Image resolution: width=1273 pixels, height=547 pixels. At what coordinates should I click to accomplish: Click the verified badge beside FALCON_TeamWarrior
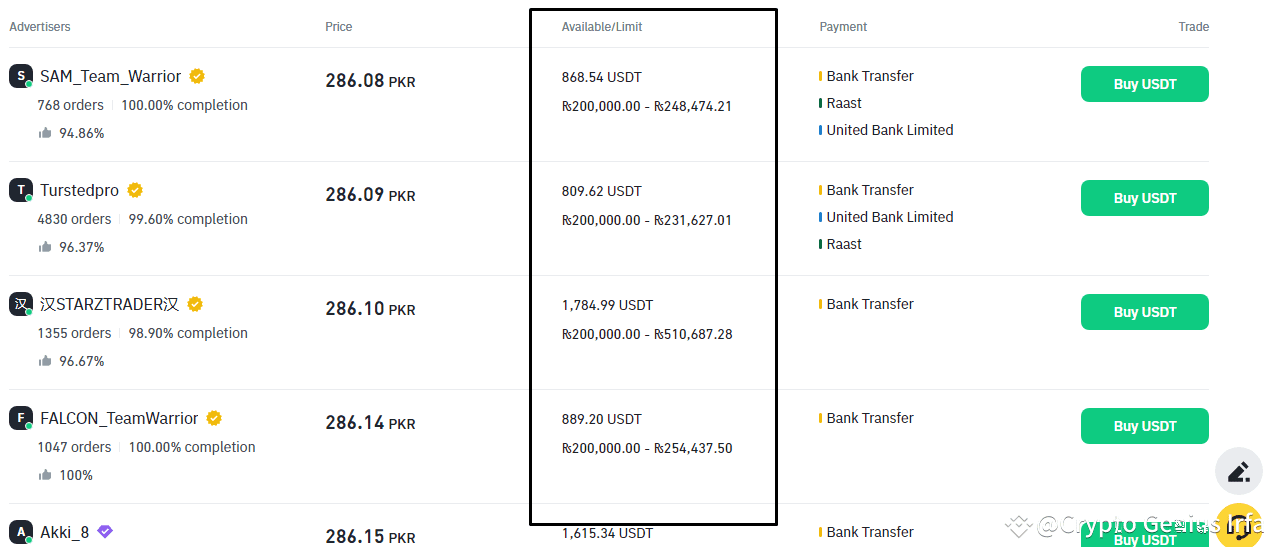(214, 418)
